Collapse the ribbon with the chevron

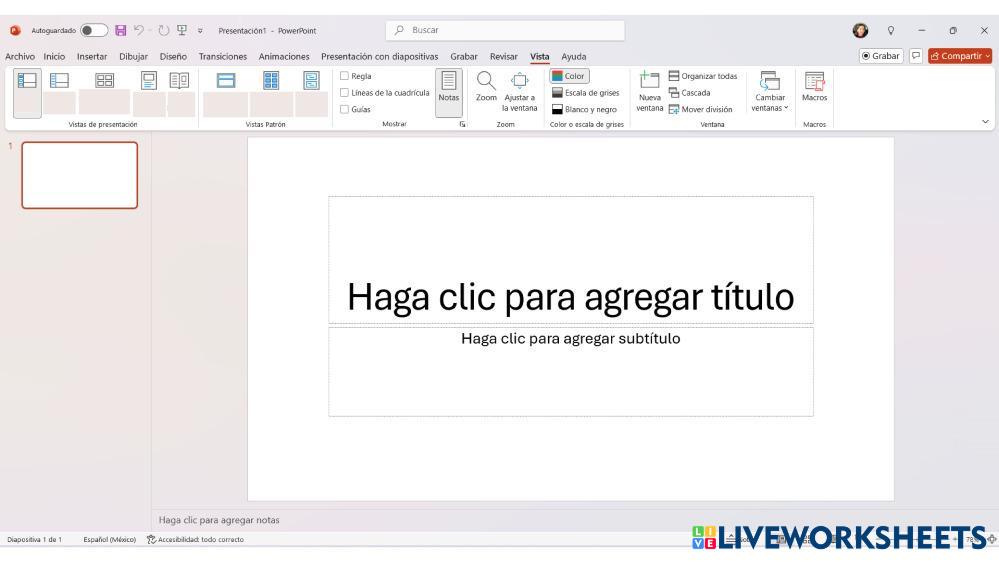click(x=986, y=121)
